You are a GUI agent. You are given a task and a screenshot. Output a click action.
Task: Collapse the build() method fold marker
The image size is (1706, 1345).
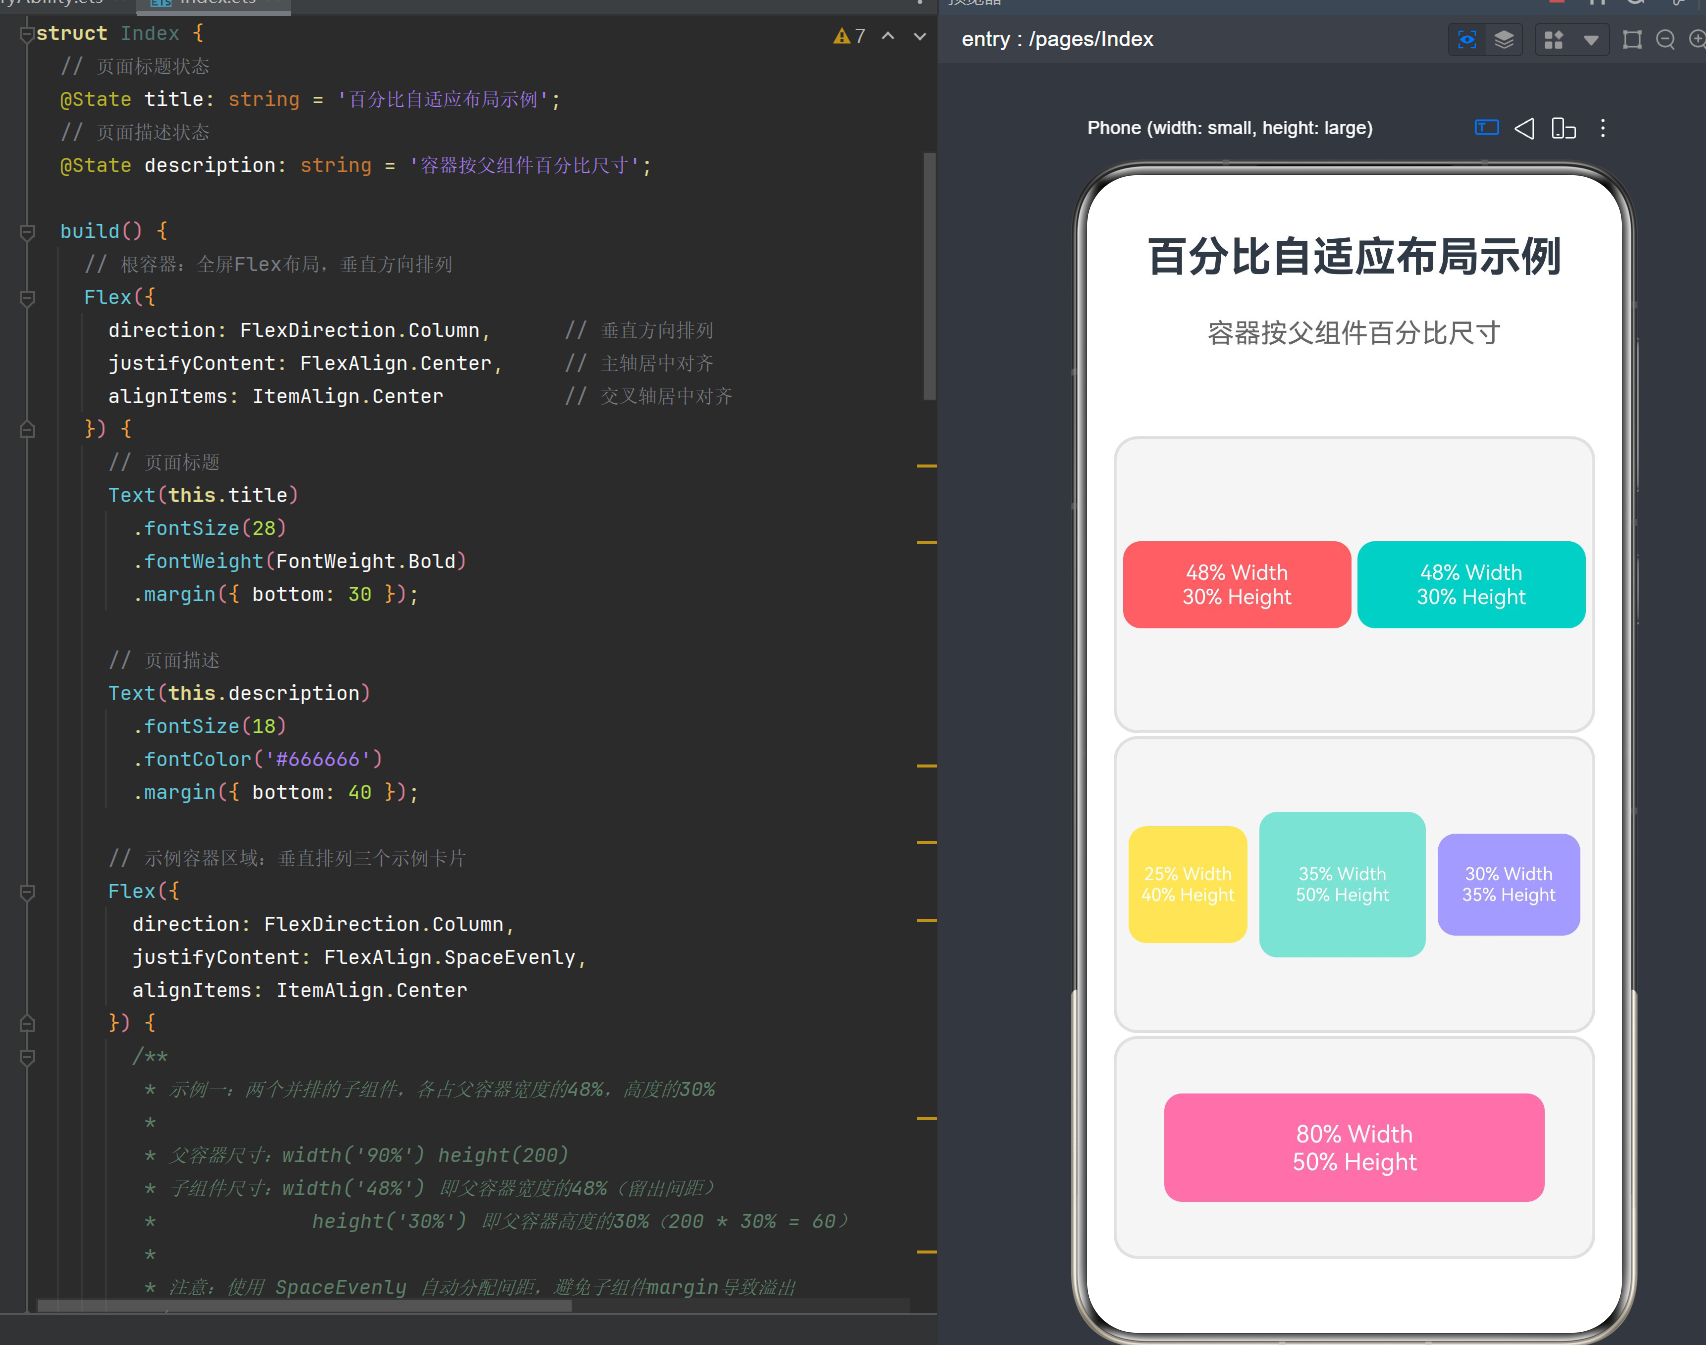click(27, 232)
